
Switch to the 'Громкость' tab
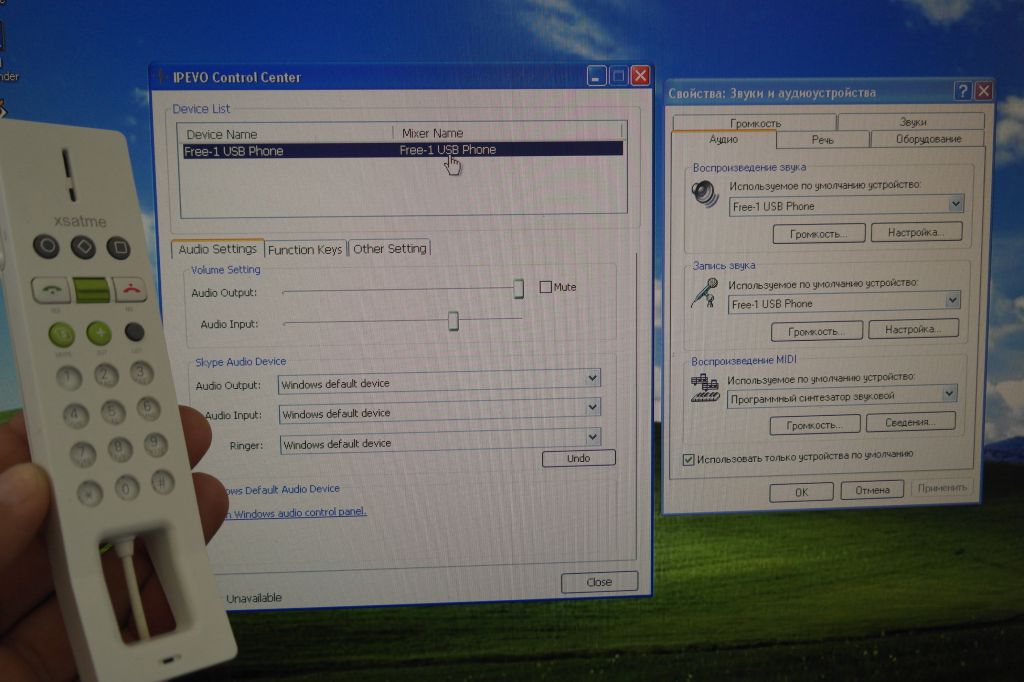(x=755, y=123)
